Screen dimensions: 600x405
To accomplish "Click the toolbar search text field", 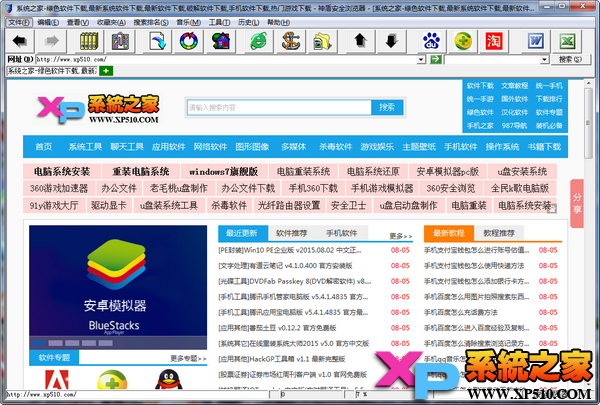I will click(x=492, y=59).
